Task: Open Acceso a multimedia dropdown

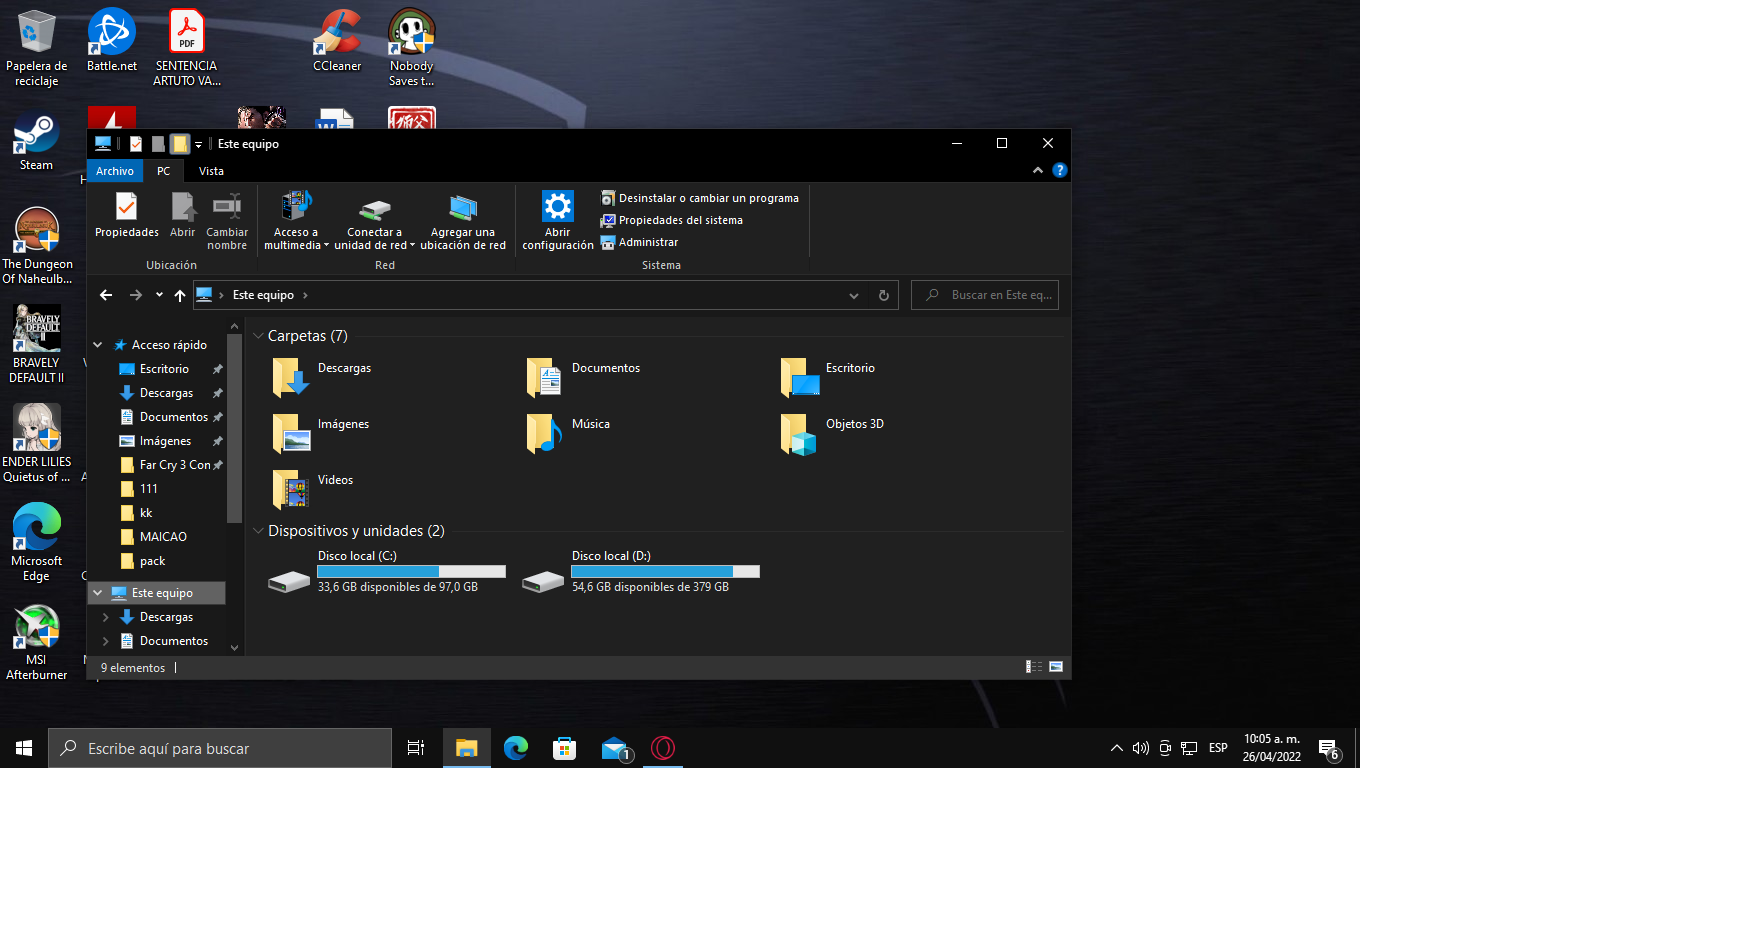Action: click(x=295, y=221)
